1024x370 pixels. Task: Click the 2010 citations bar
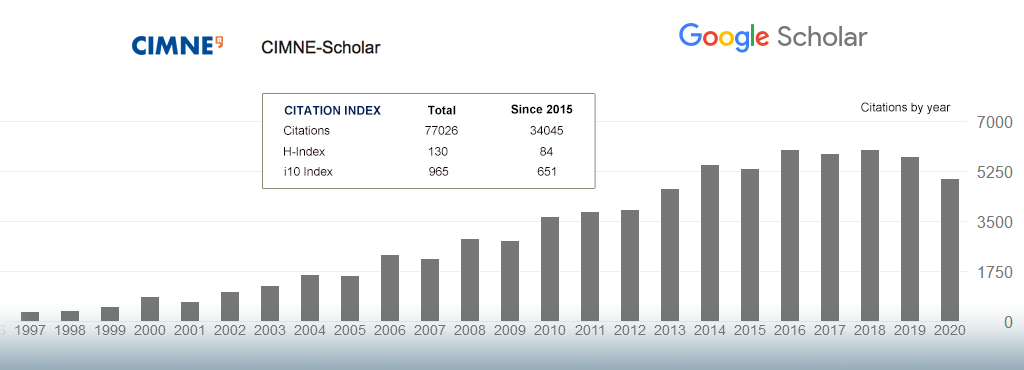coord(550,269)
